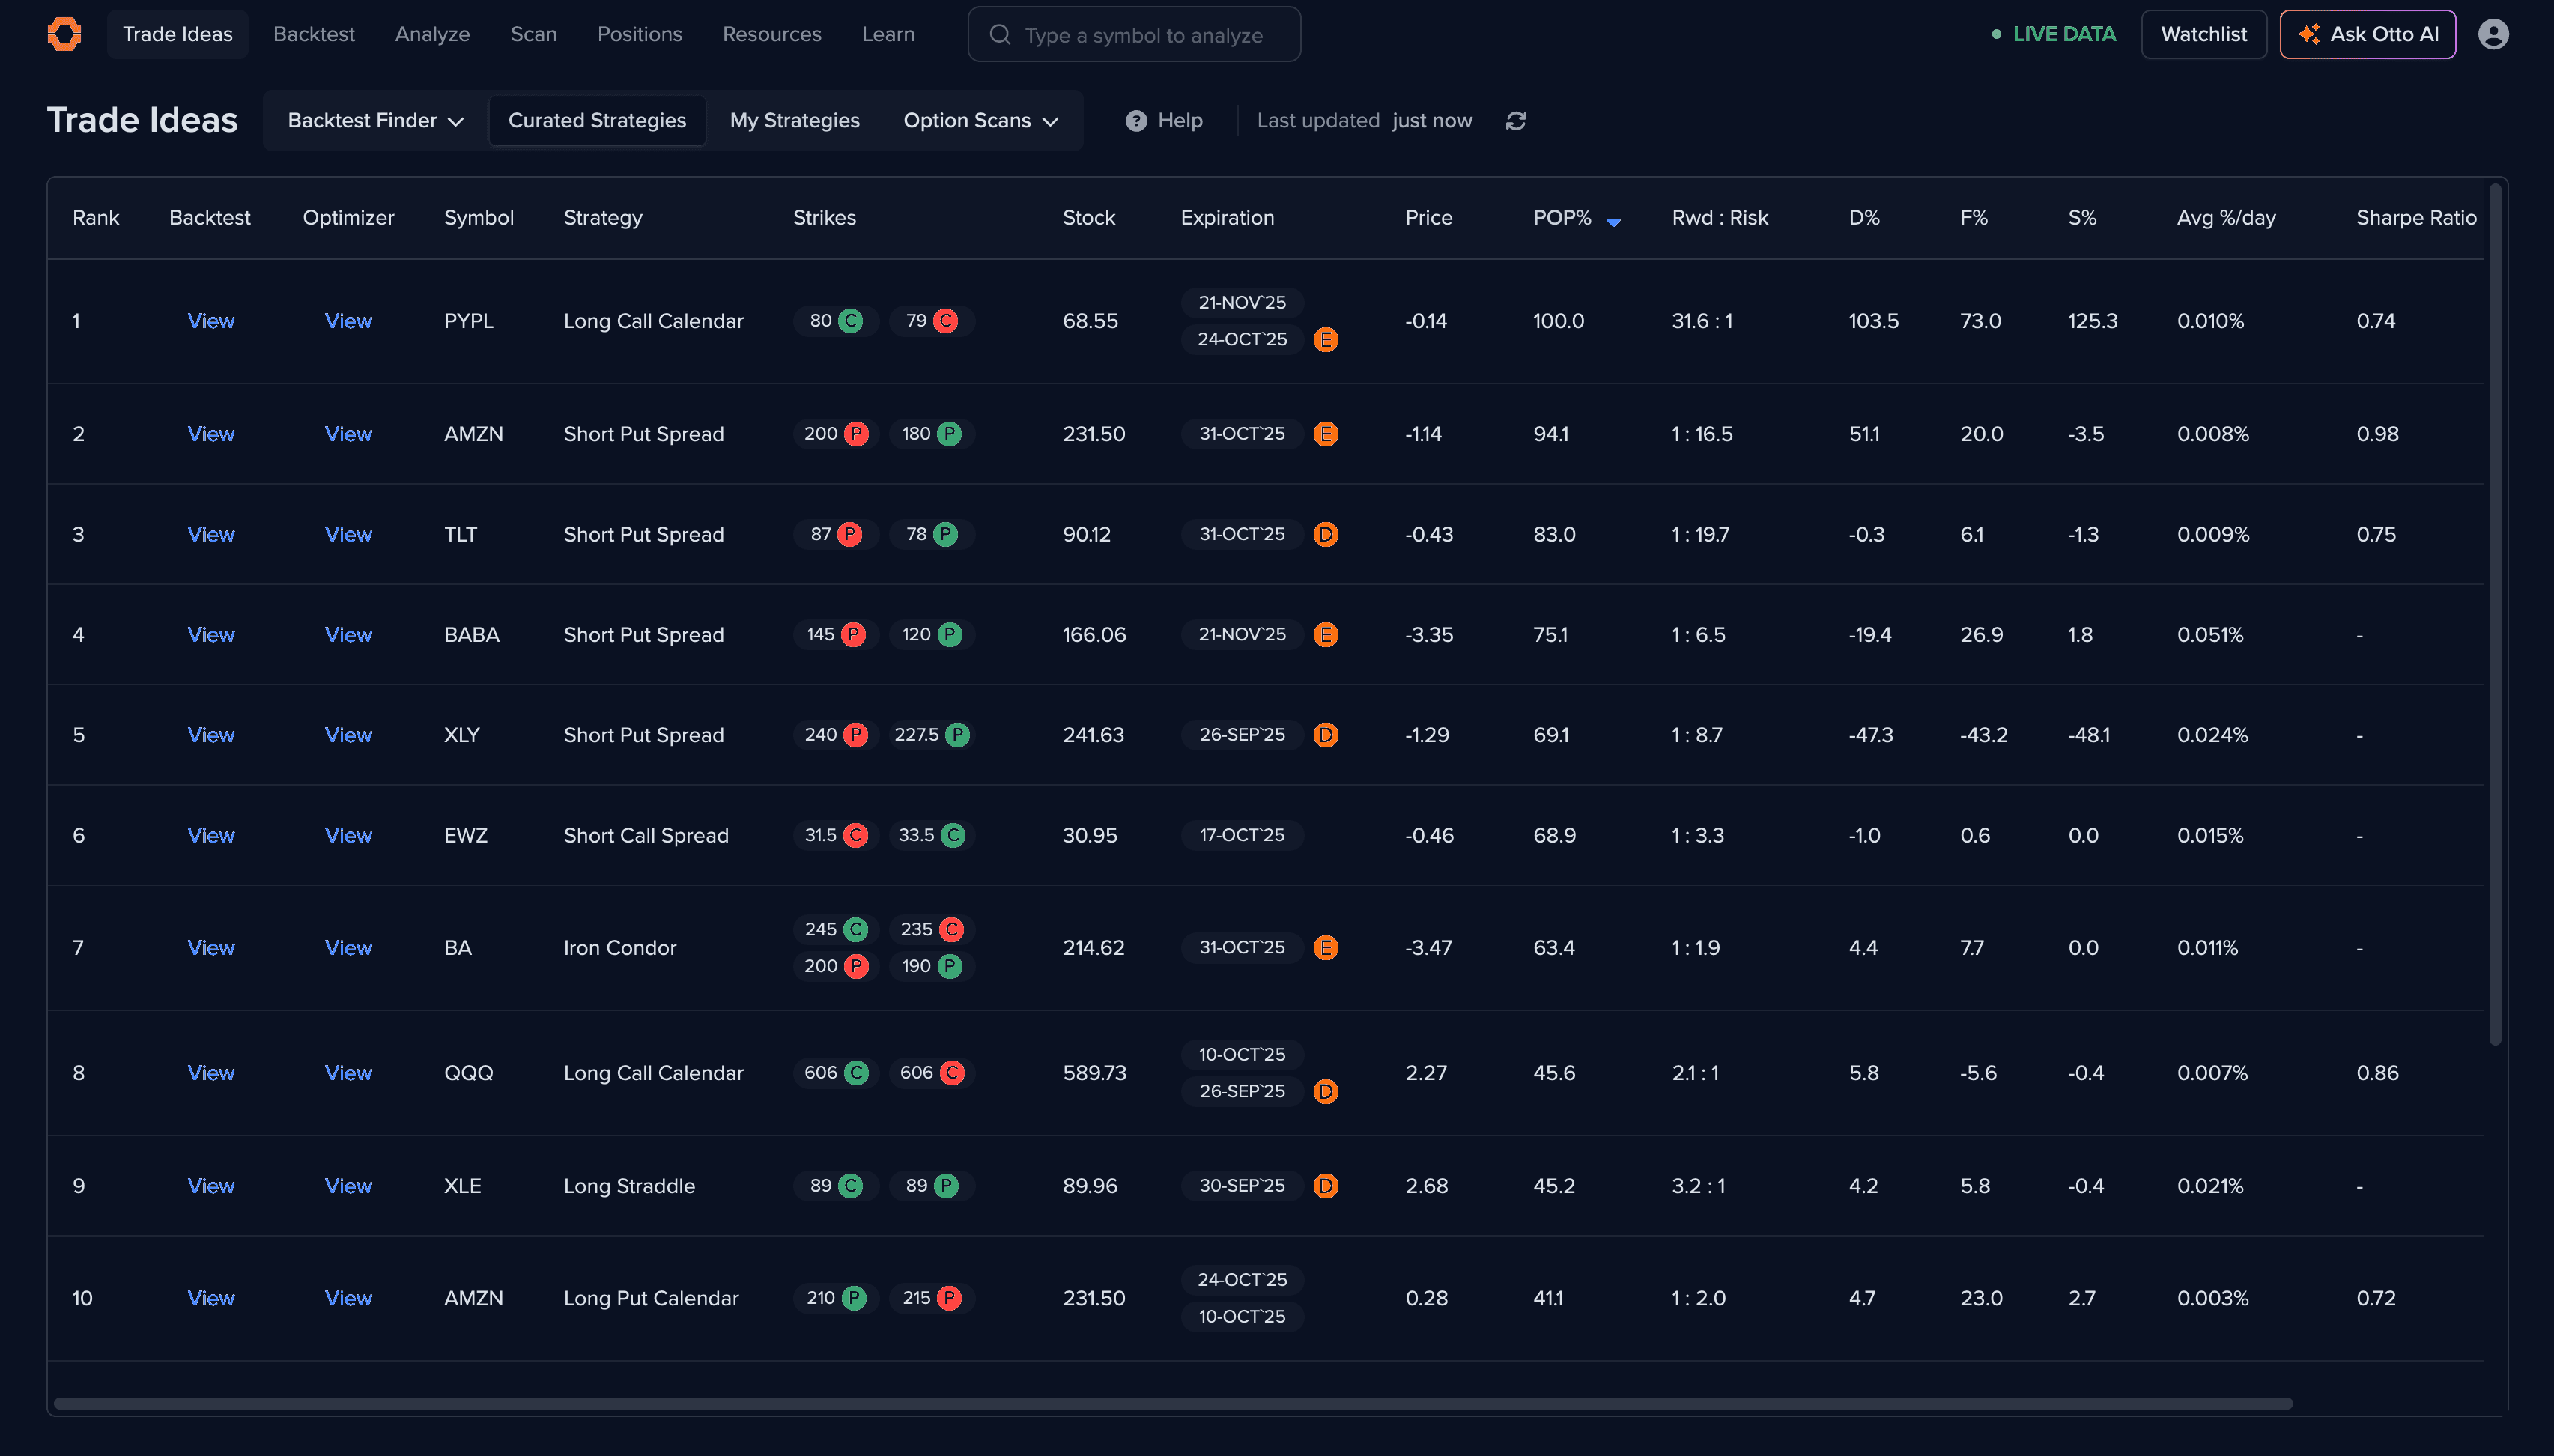Click the Help question mark icon
2554x1456 pixels.
(x=1136, y=121)
